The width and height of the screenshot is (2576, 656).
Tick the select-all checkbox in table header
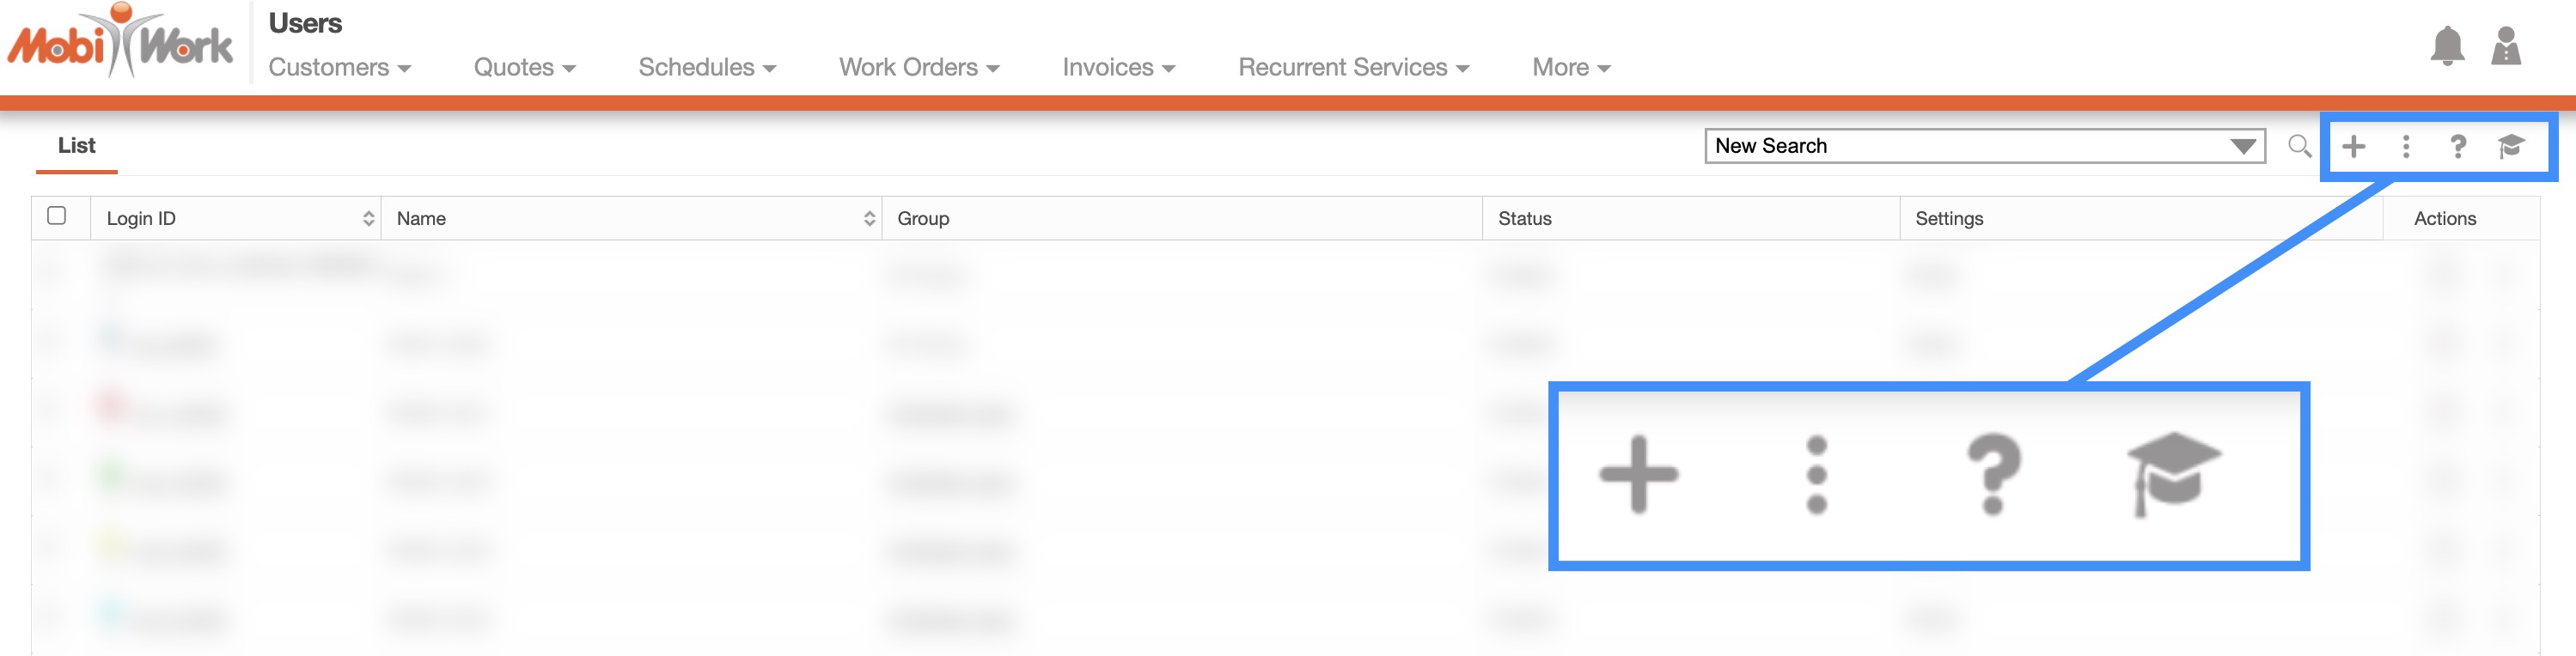pyautogui.click(x=57, y=216)
